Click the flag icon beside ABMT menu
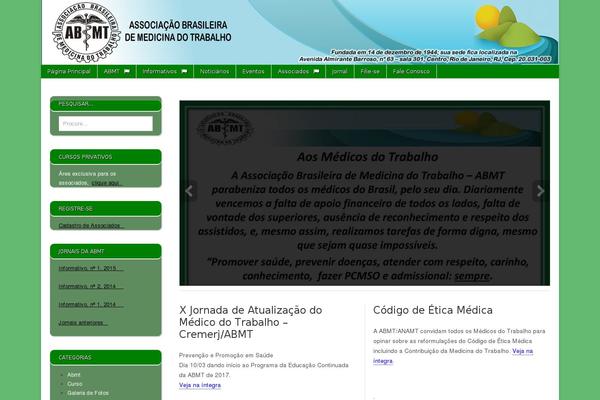 pos(127,72)
